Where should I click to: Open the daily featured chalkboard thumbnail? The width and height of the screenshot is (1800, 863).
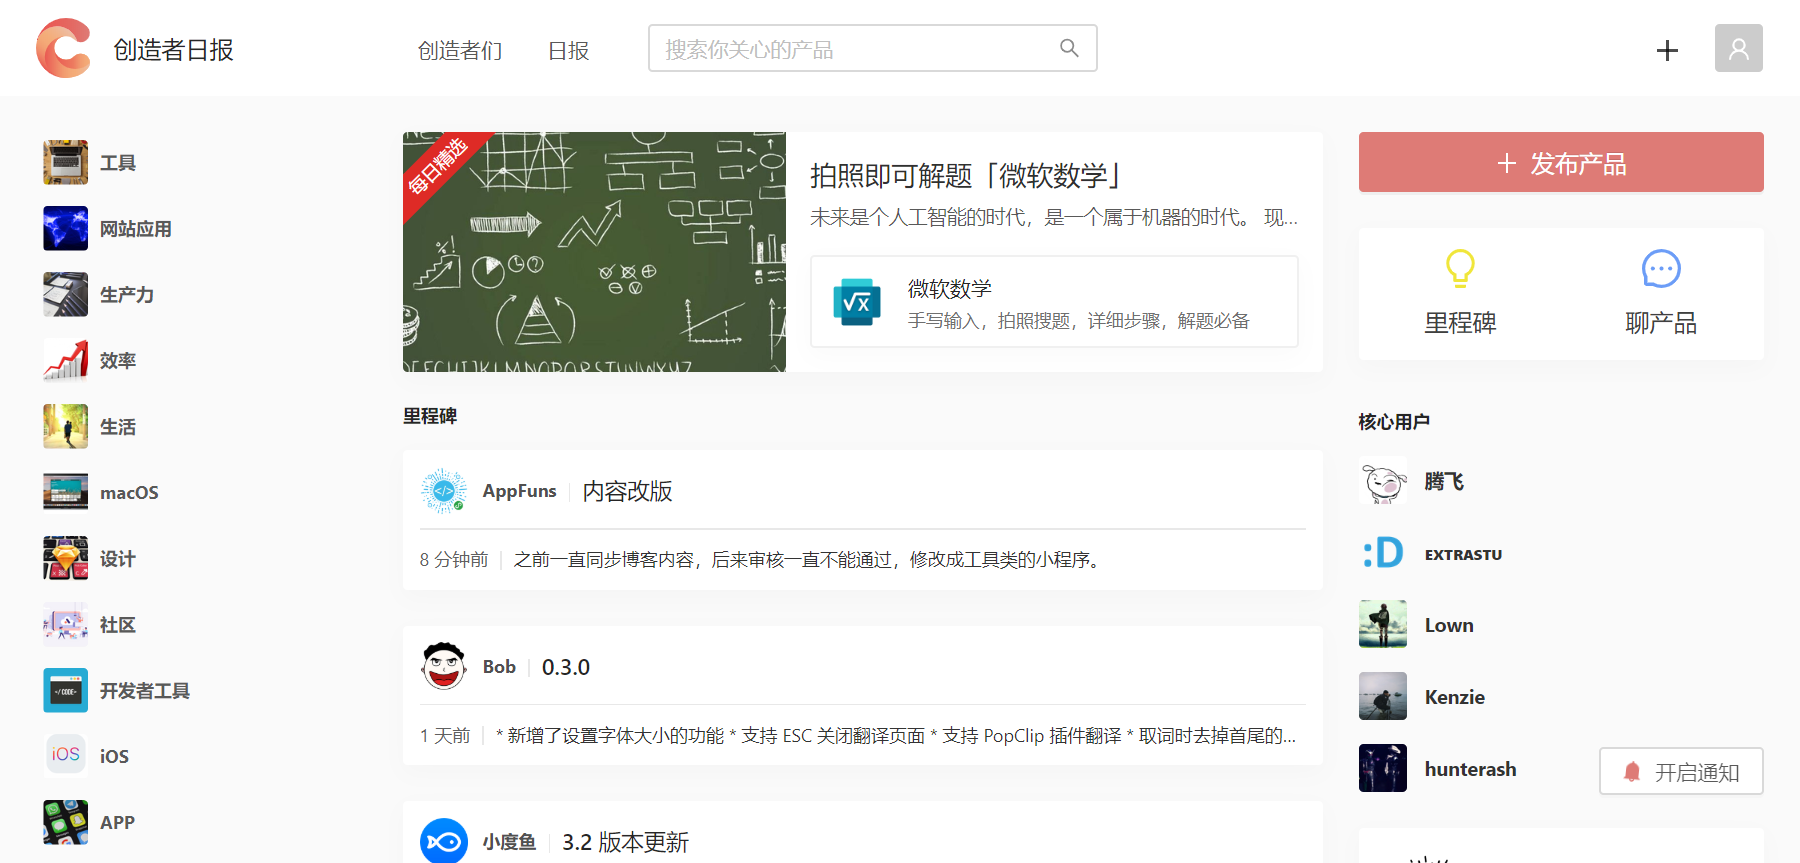594,252
